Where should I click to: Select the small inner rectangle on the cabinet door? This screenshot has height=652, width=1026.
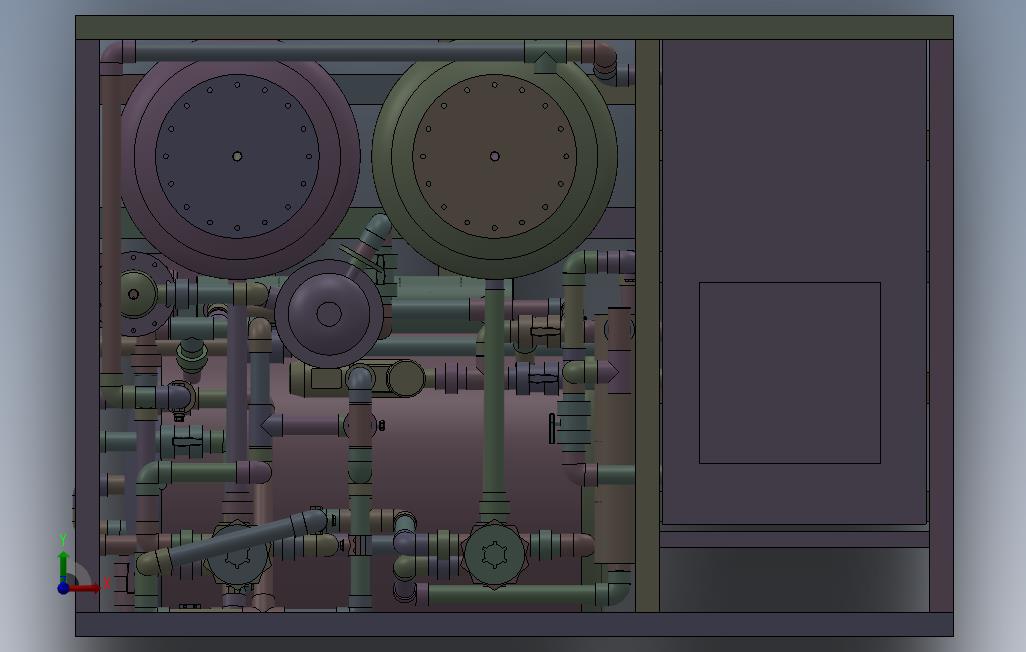click(790, 373)
